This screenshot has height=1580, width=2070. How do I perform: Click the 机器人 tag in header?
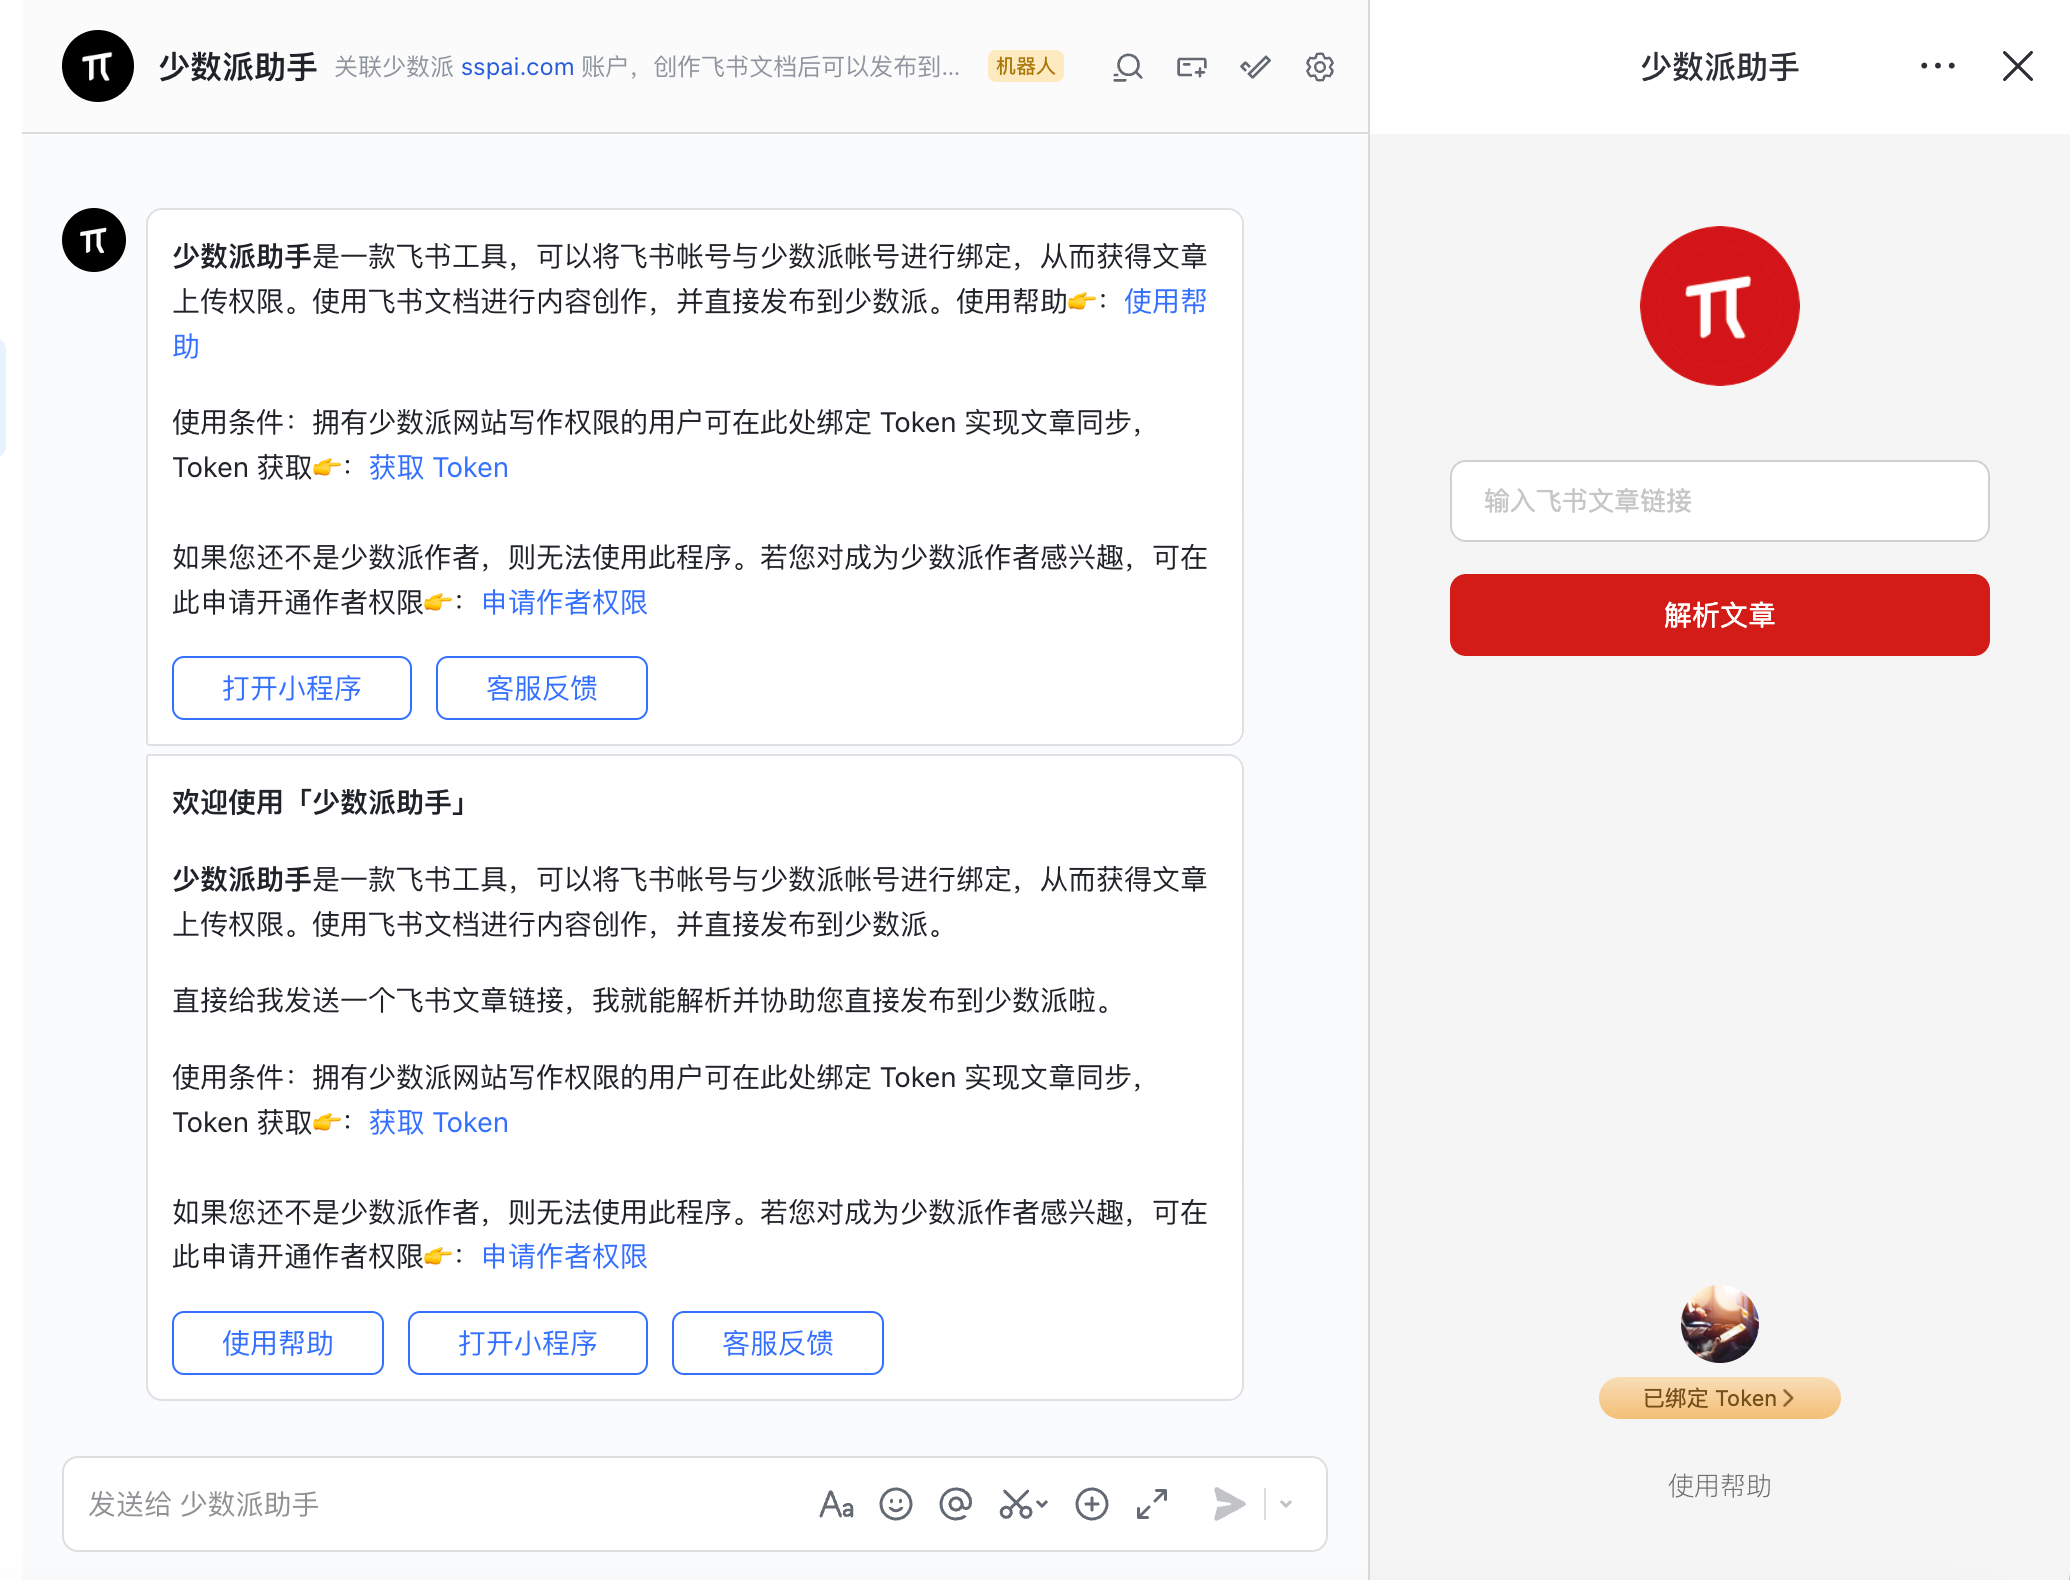pyautogui.click(x=1025, y=66)
